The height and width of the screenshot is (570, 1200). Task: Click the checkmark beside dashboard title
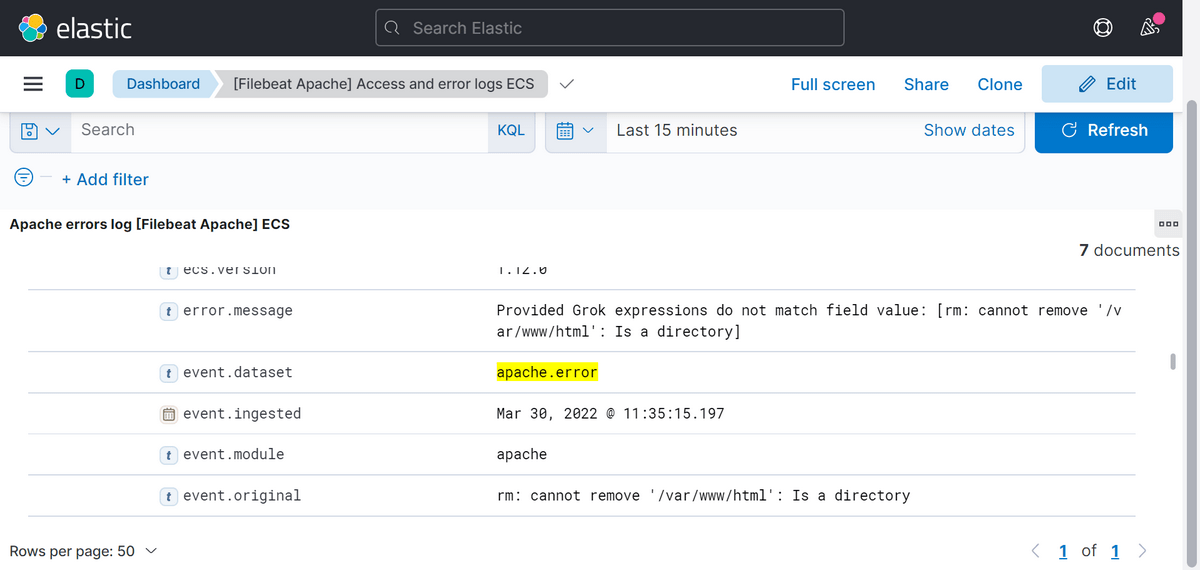coord(566,84)
